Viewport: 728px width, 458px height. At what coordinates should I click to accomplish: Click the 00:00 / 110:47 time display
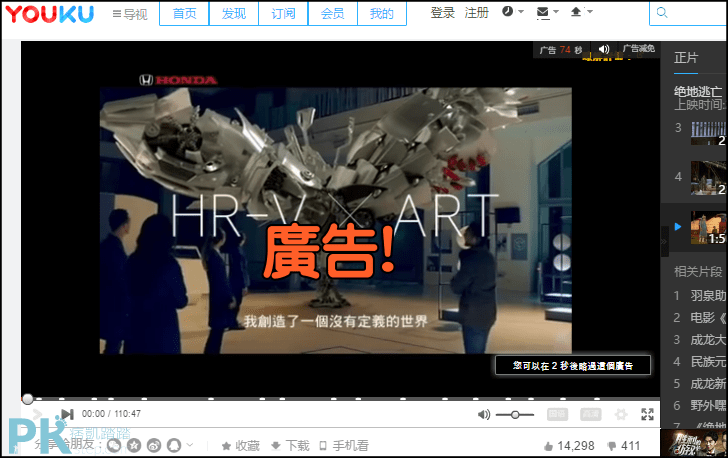(x=111, y=414)
